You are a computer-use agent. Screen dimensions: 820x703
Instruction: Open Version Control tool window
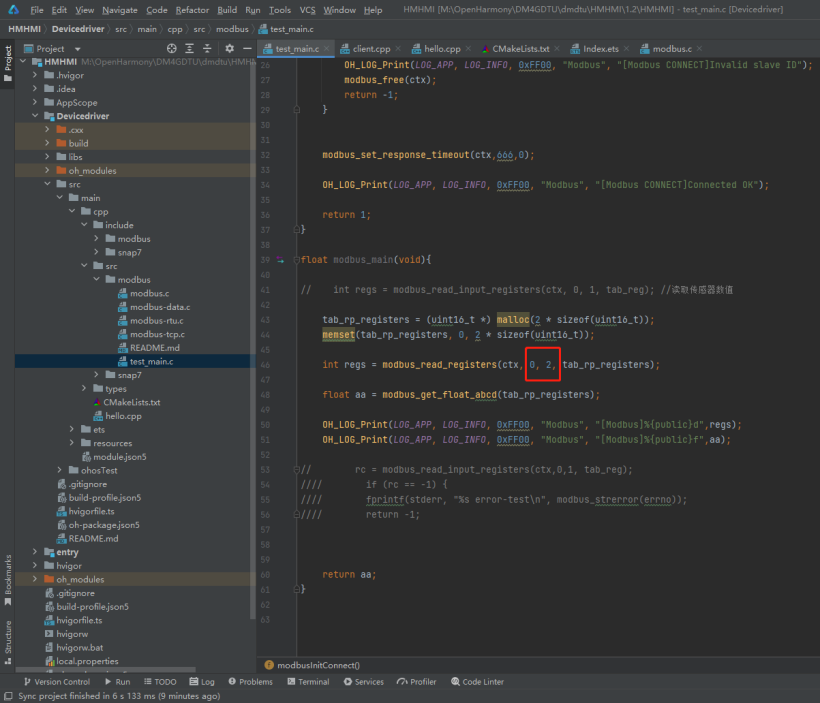tap(57, 682)
